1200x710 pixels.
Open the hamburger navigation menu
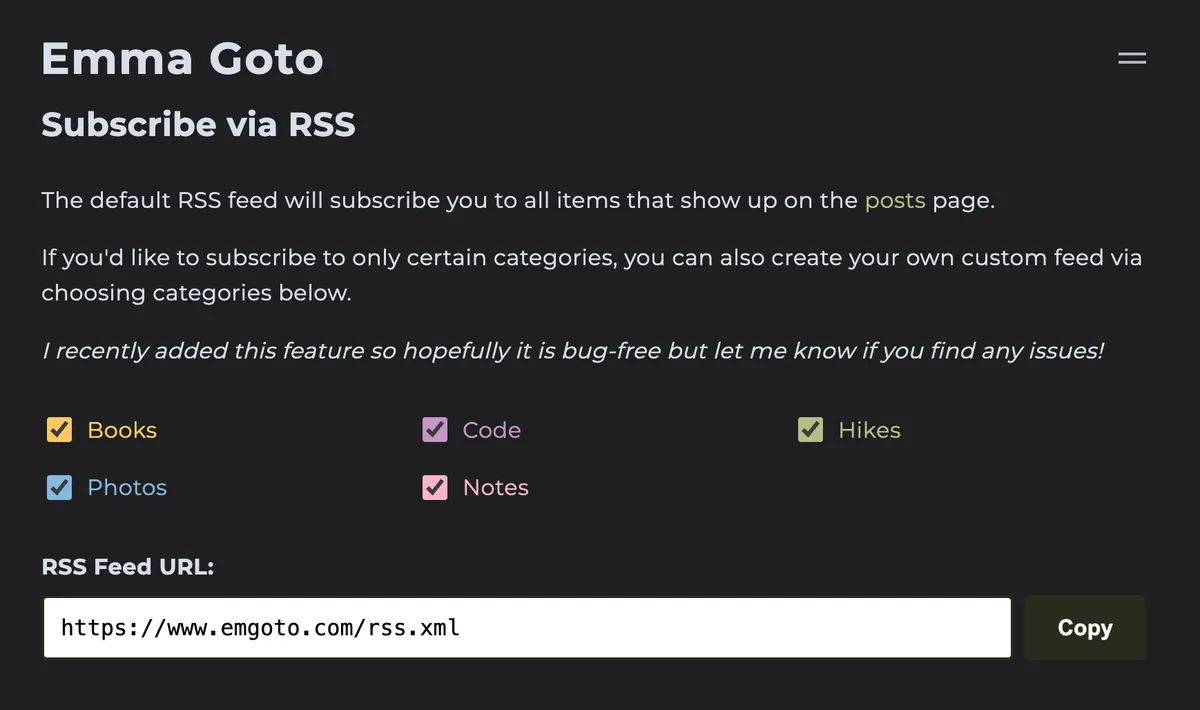1131,59
